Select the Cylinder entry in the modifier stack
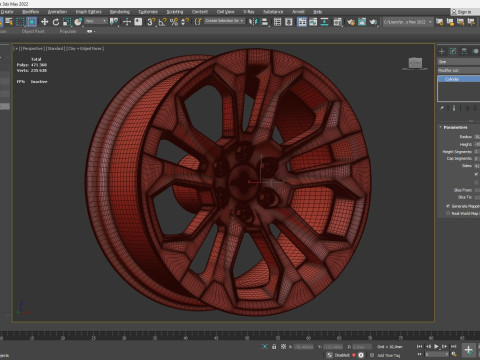The width and height of the screenshot is (480, 360). tap(459, 79)
